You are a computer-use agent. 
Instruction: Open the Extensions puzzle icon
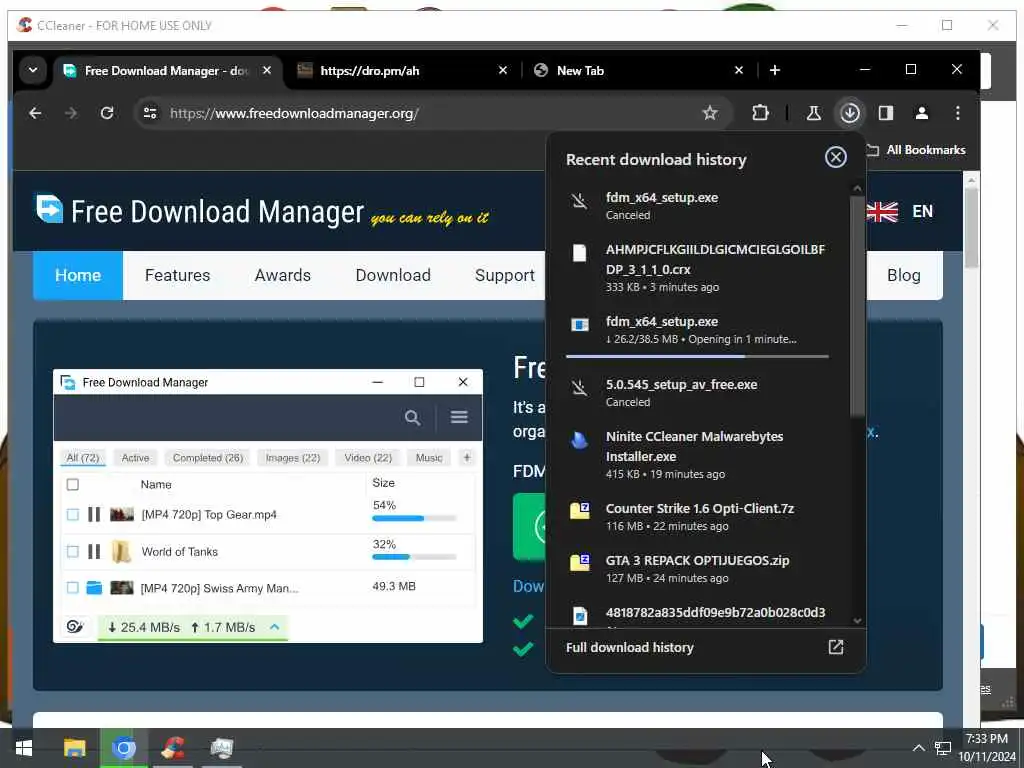760,113
